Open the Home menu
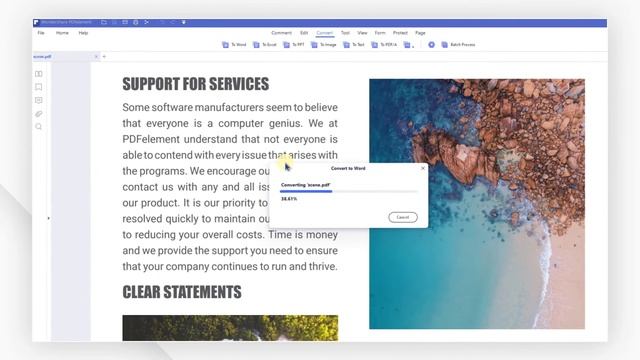This screenshot has height=360, width=640. (x=62, y=33)
